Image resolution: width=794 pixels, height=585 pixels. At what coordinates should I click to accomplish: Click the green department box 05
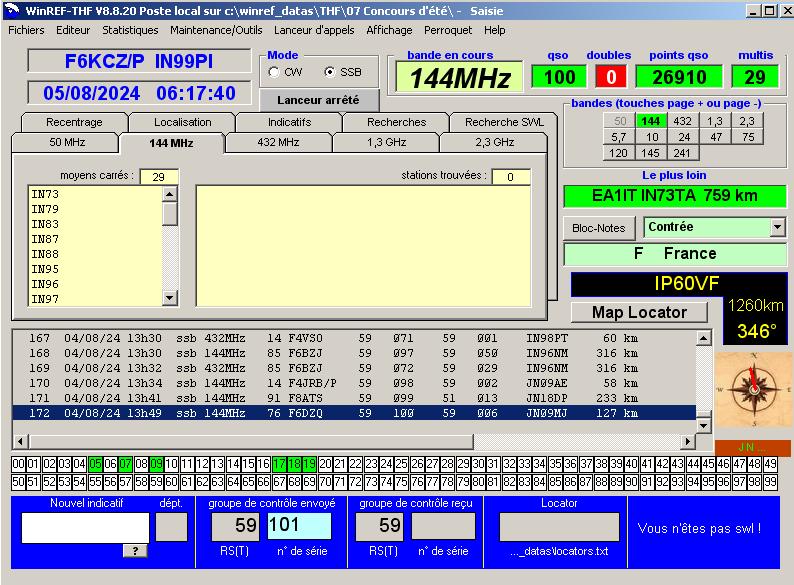pyautogui.click(x=95, y=463)
